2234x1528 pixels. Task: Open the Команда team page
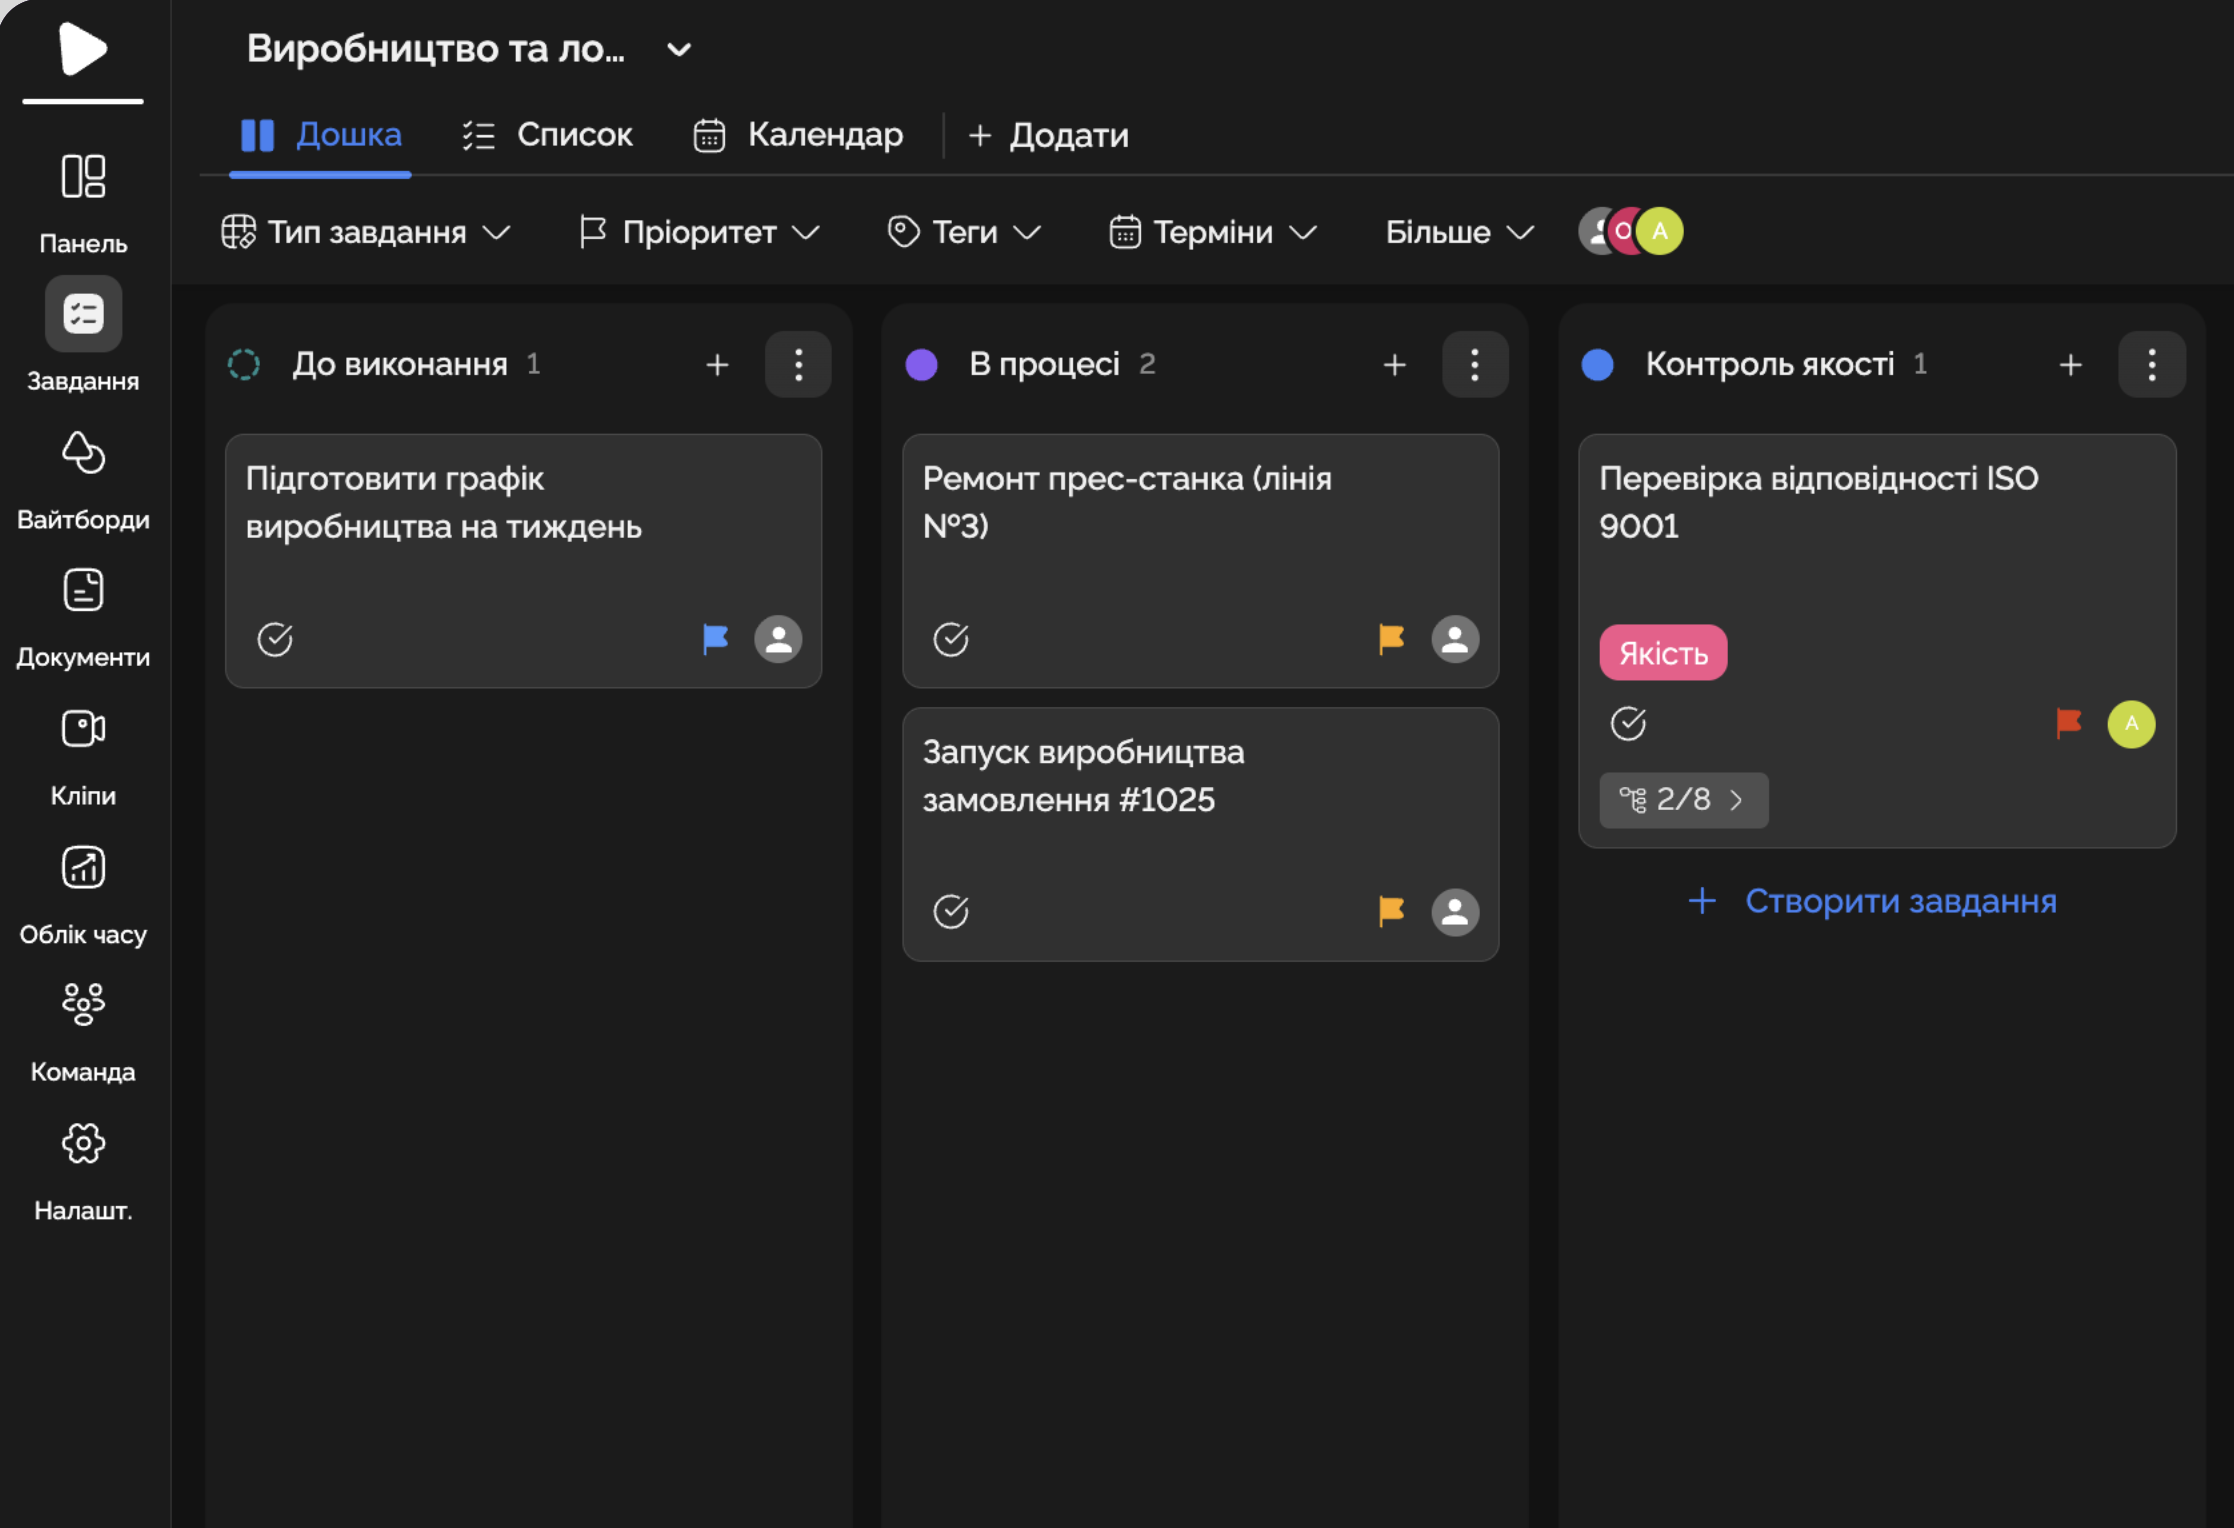point(83,1005)
